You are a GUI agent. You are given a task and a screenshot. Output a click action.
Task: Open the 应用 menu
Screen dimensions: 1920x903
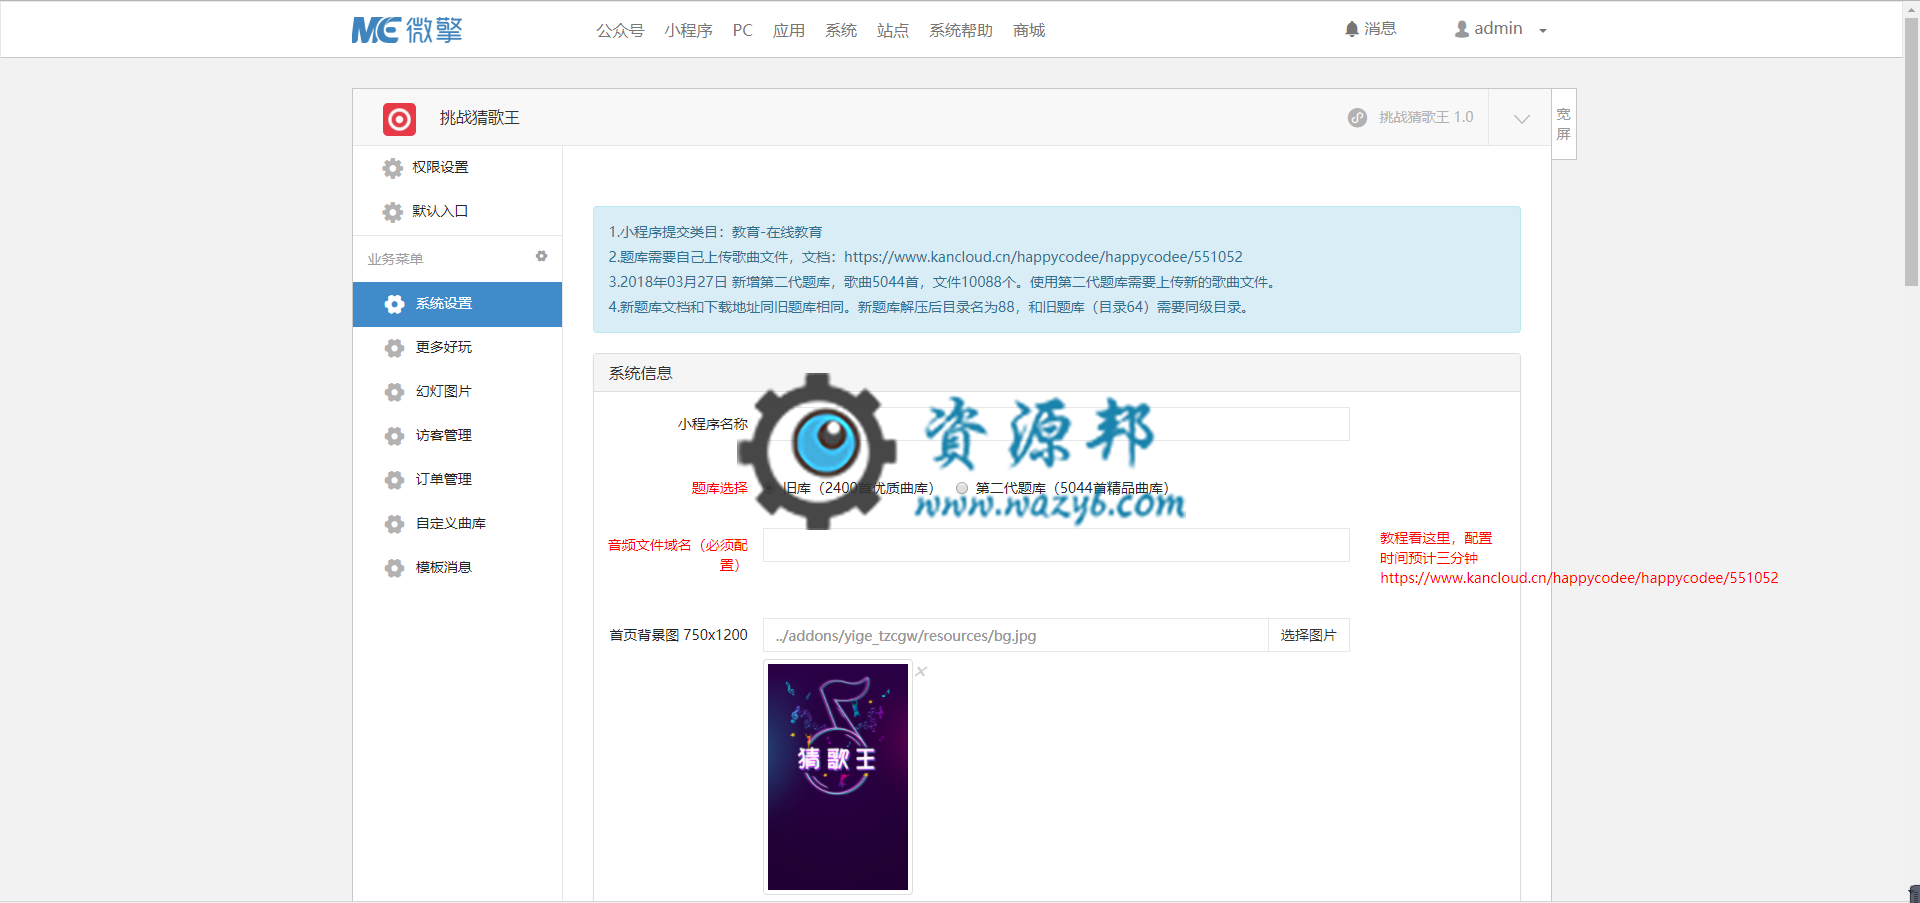pos(789,31)
